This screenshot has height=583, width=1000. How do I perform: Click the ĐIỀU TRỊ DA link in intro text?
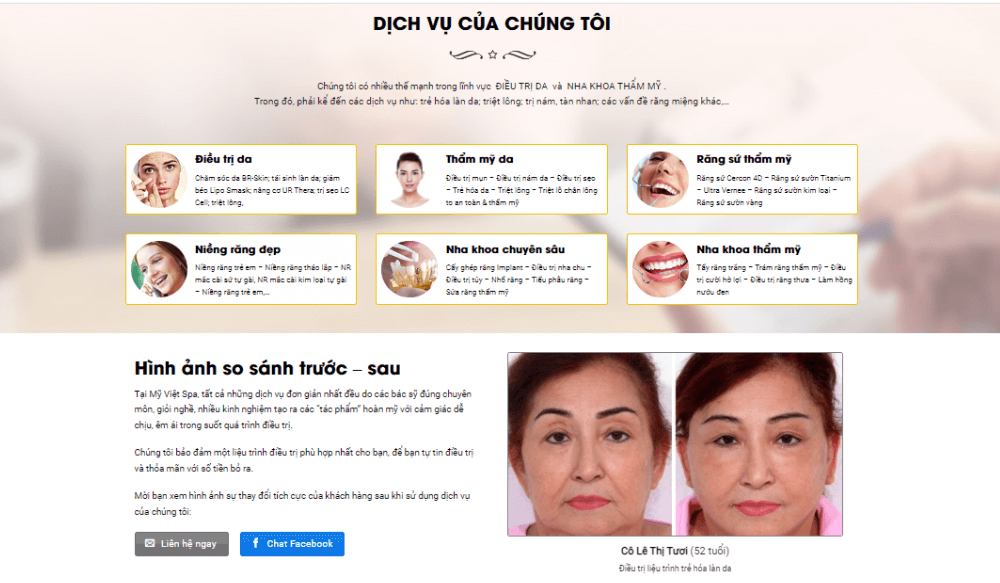[521, 86]
